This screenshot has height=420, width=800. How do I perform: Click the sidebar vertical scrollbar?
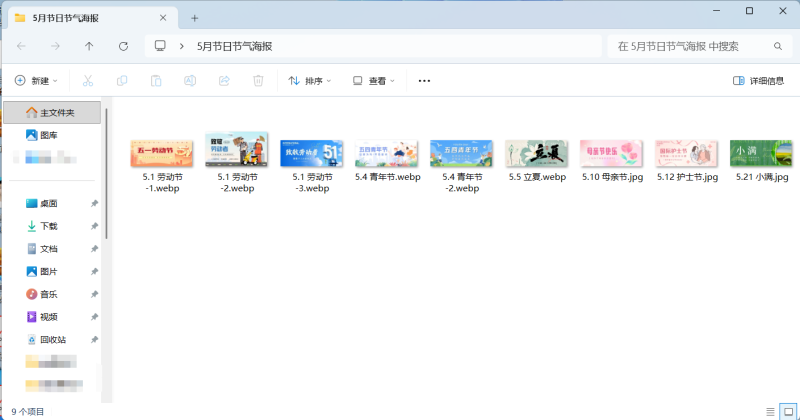pos(107,174)
